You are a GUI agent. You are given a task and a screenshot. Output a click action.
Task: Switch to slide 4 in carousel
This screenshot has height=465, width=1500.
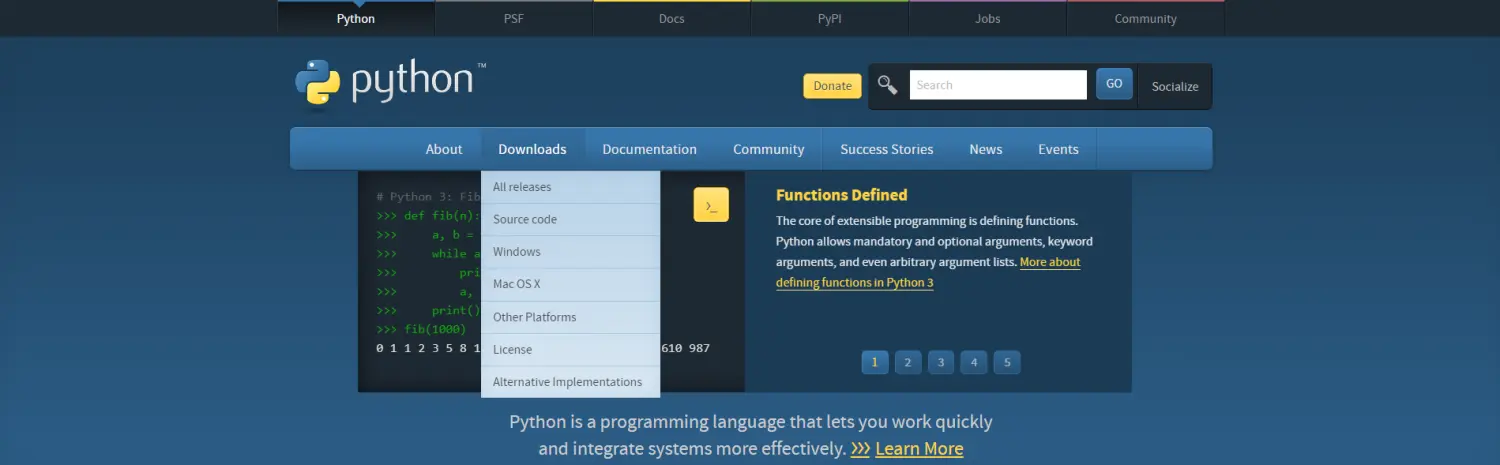pyautogui.click(x=974, y=362)
